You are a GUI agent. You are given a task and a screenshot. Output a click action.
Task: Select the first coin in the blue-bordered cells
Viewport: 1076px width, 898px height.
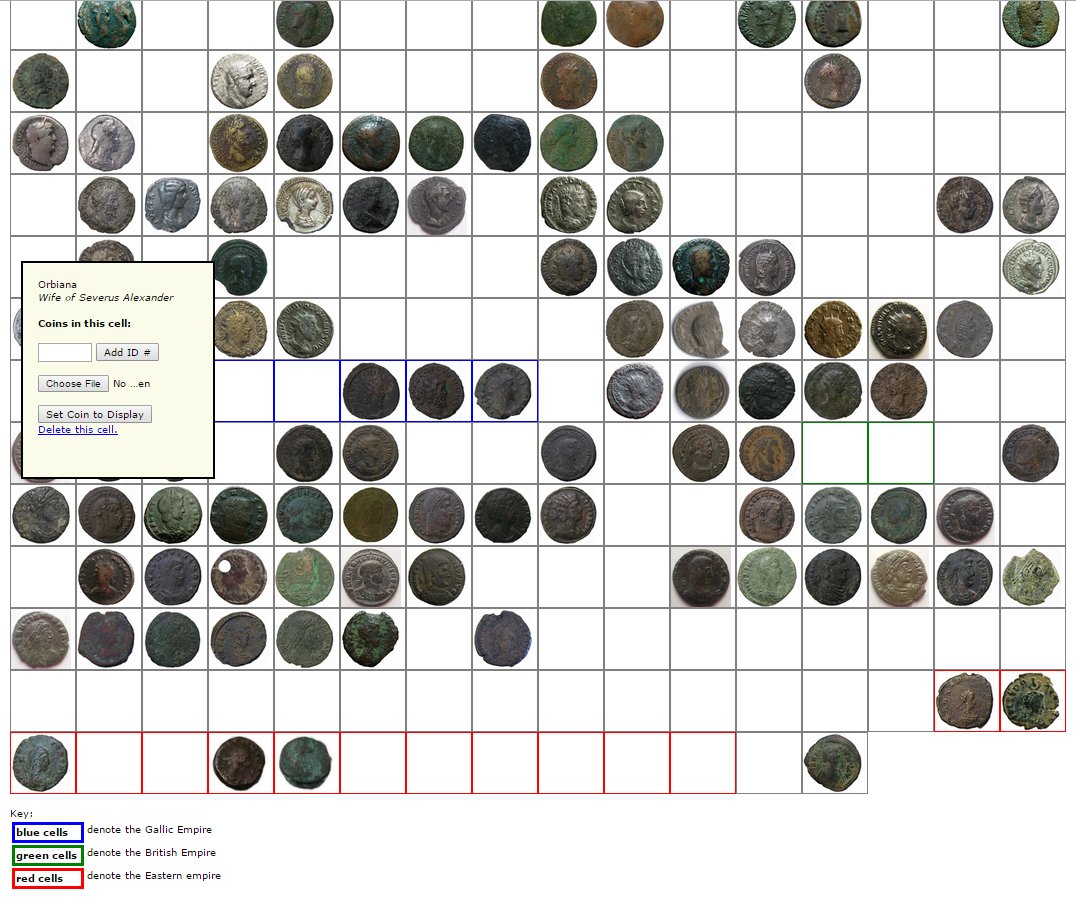371,391
